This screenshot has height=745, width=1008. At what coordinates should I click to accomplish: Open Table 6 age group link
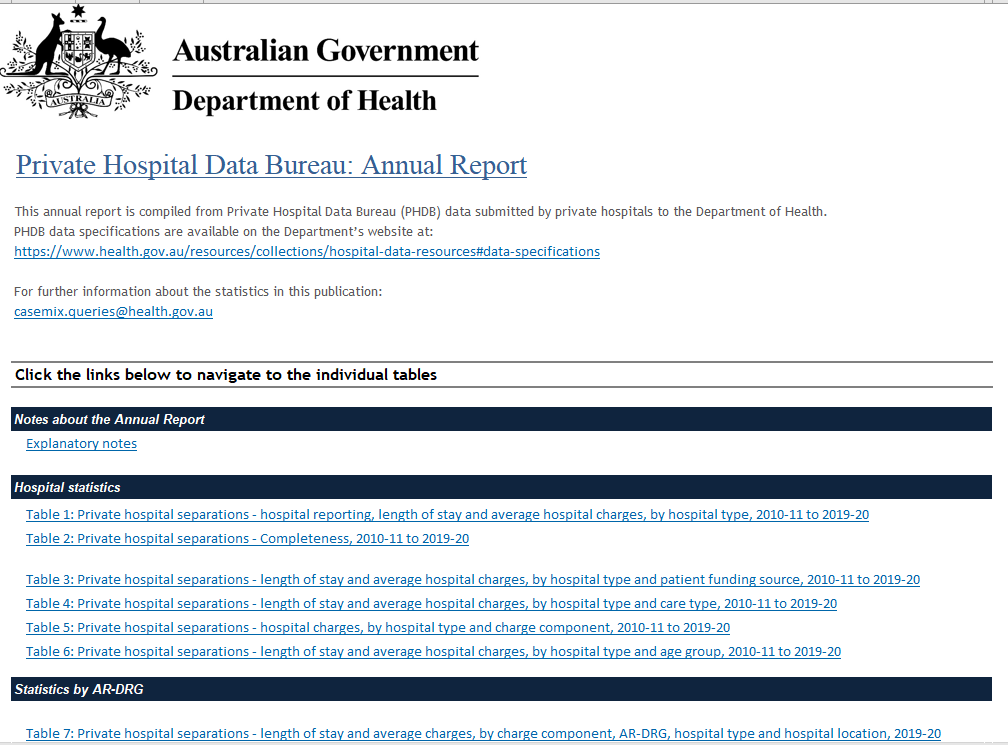433,652
